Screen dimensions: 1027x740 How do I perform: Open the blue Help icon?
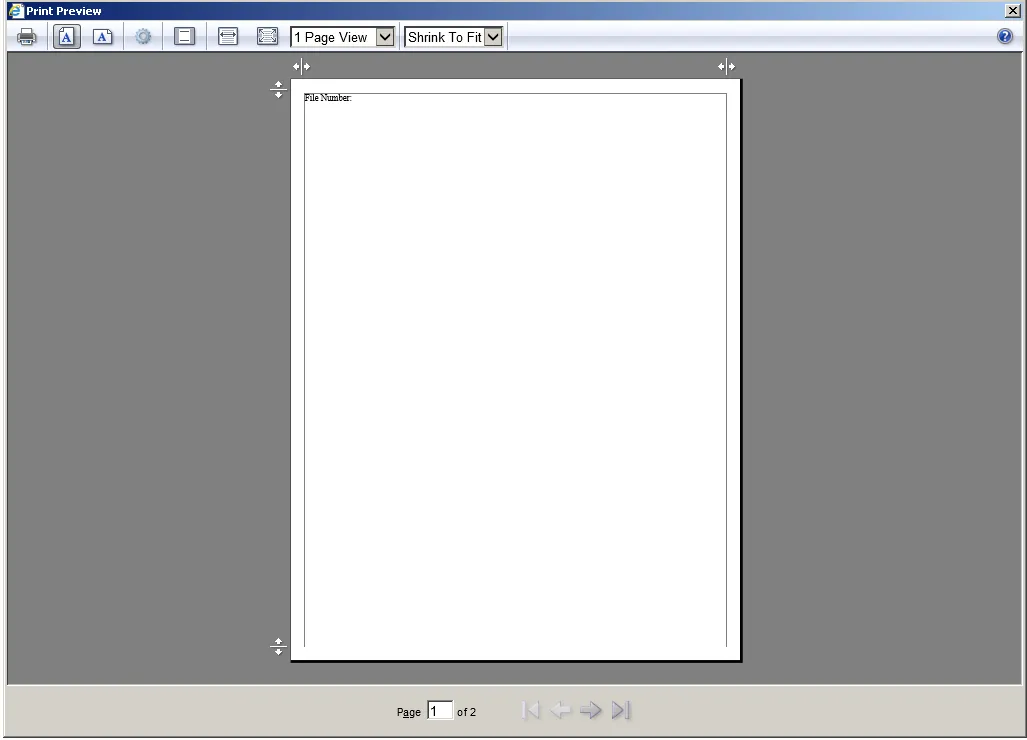(x=1005, y=36)
